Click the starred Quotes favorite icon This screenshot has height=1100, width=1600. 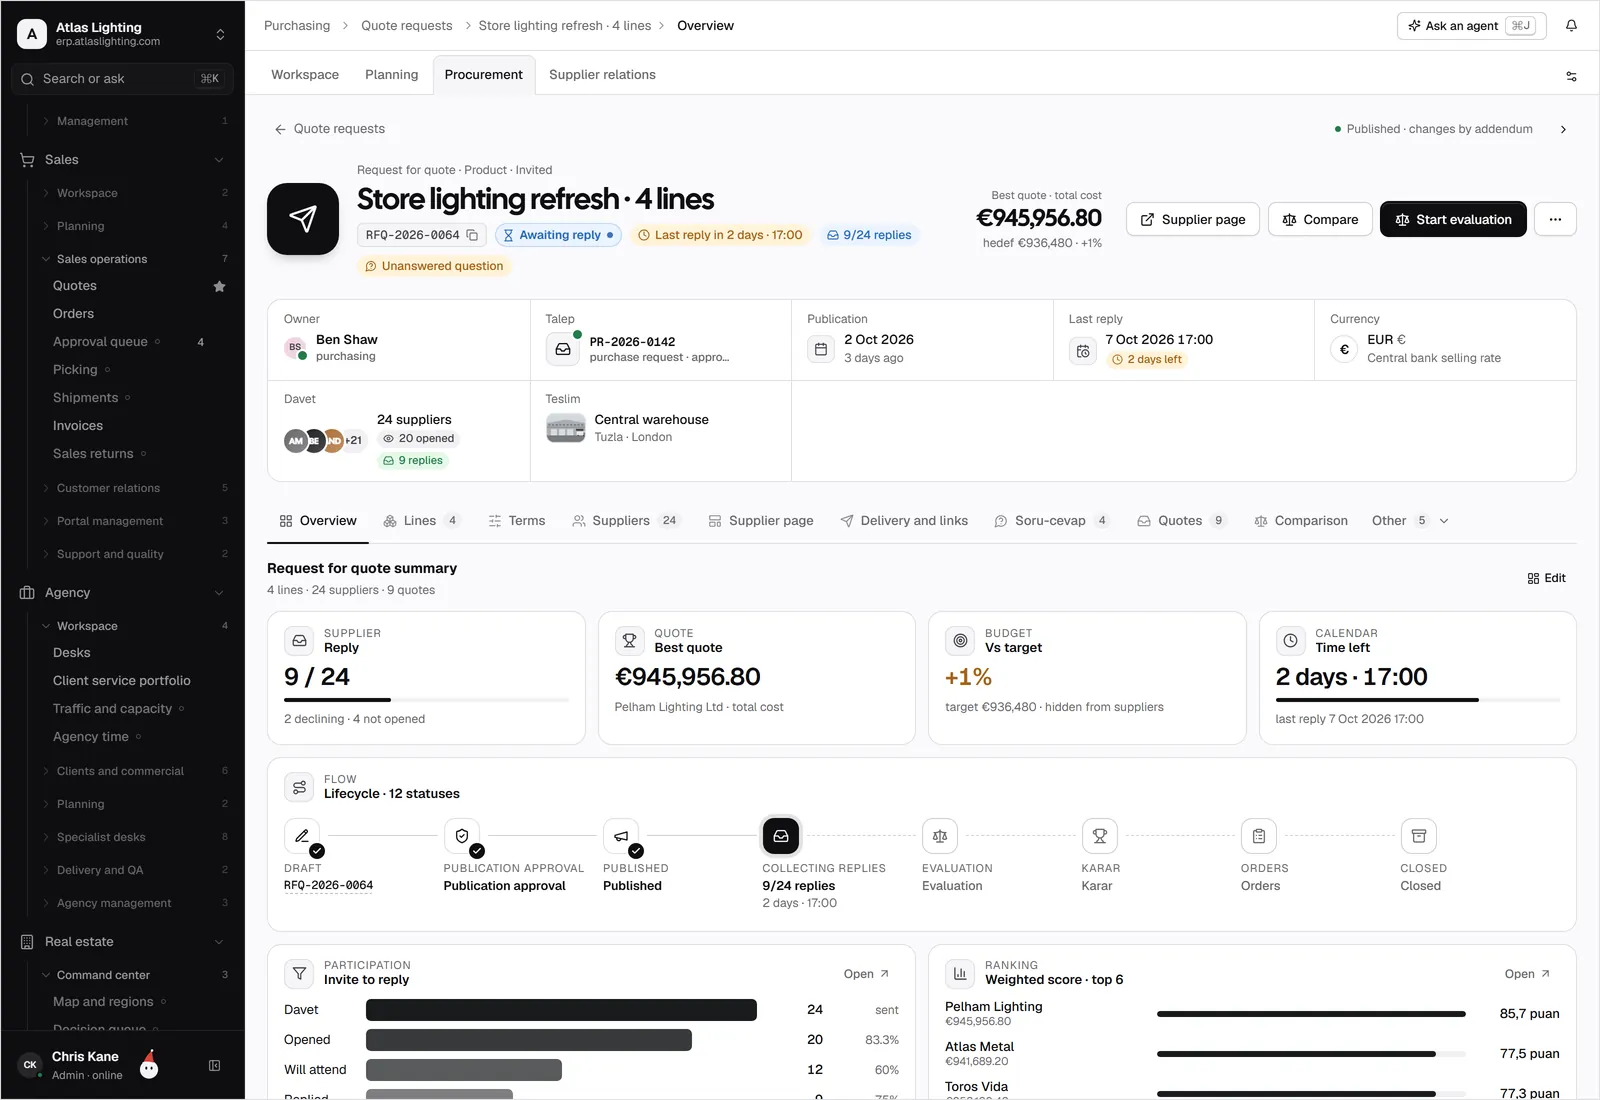220,286
